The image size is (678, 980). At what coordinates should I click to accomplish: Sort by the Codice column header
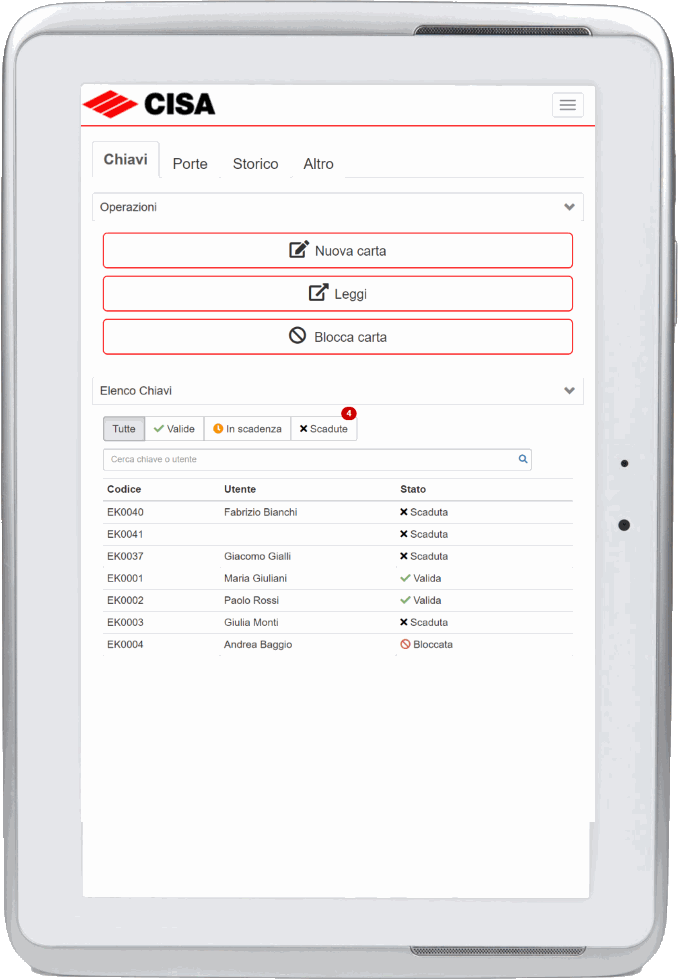pos(124,489)
